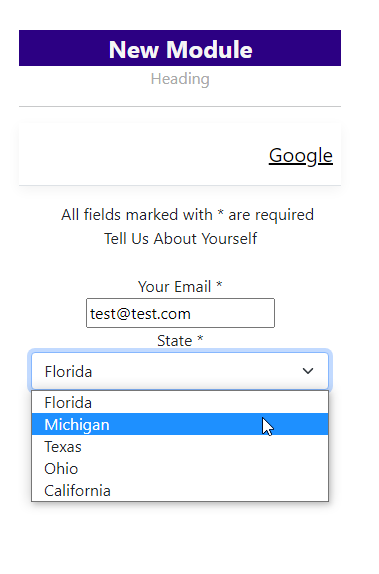
Task: Select Michigan from the State list
Action: 180,424
